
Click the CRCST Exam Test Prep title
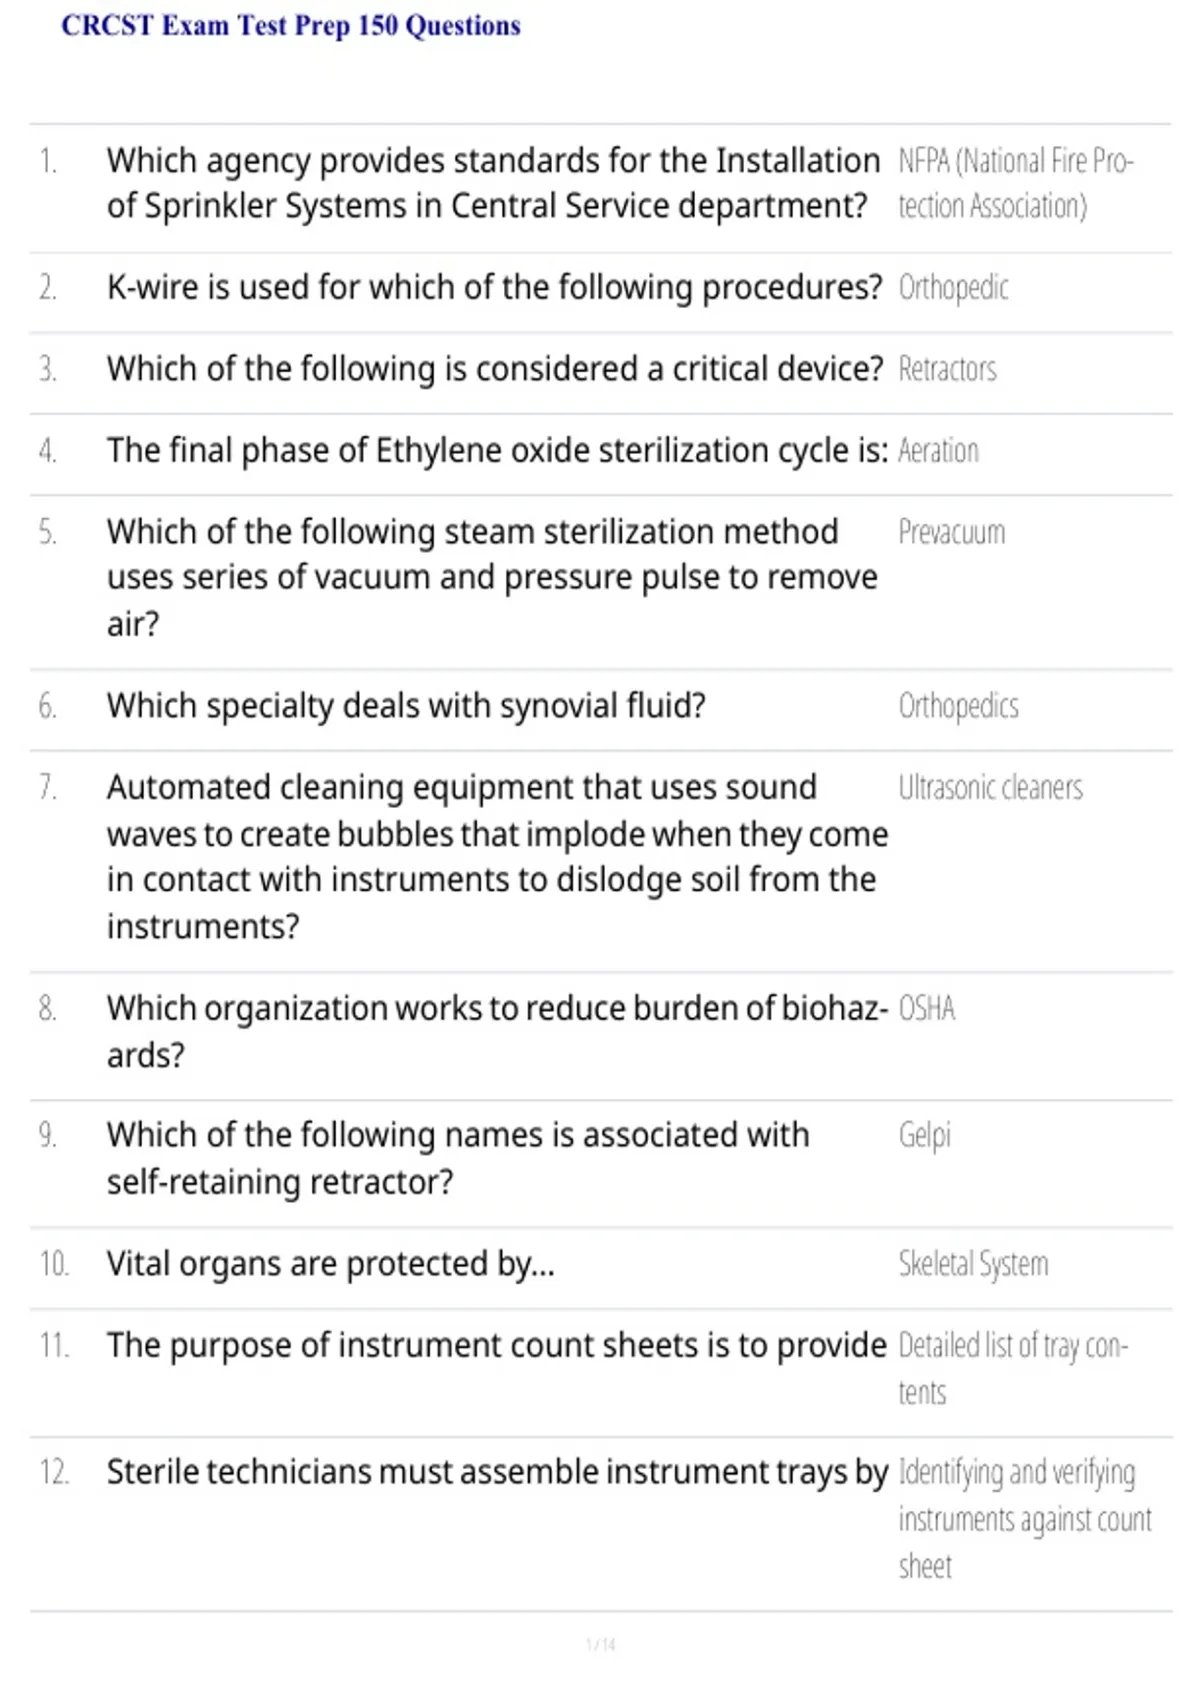click(x=291, y=26)
